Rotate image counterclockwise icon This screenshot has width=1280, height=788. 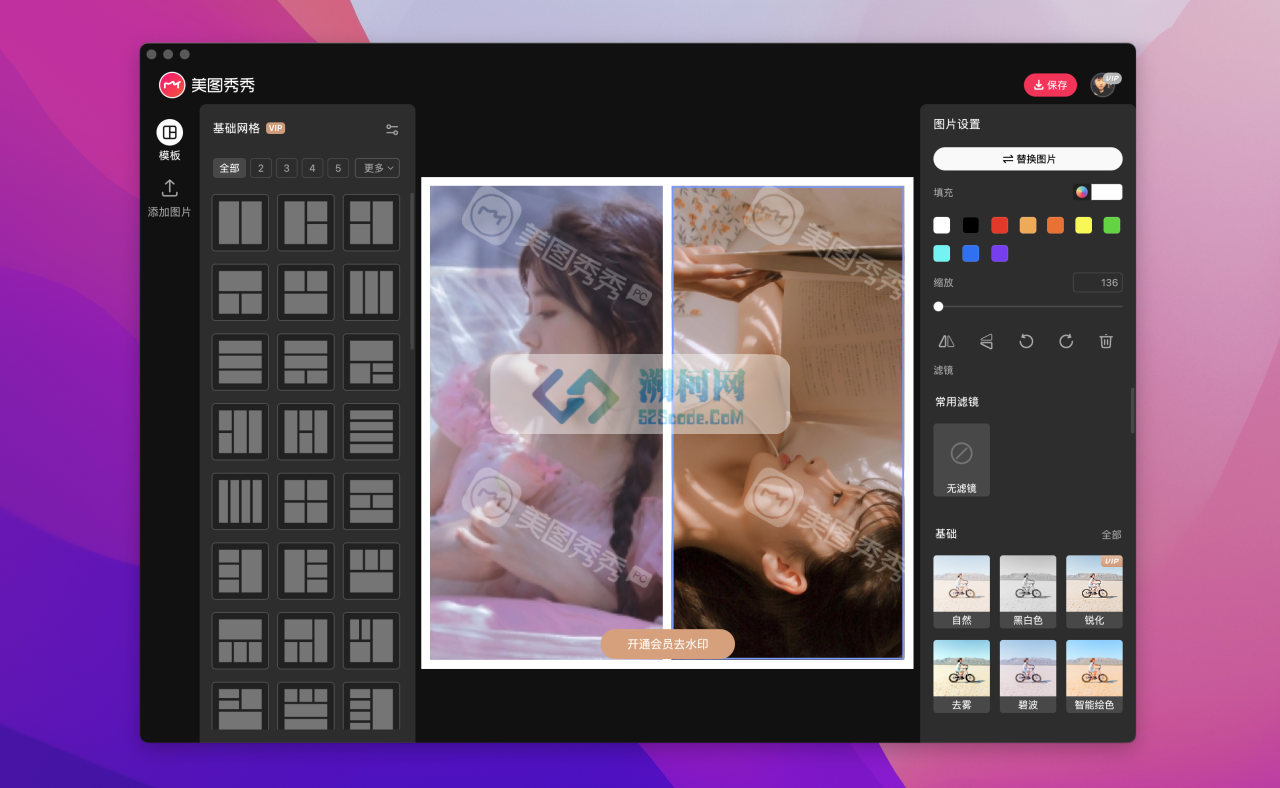1026,341
